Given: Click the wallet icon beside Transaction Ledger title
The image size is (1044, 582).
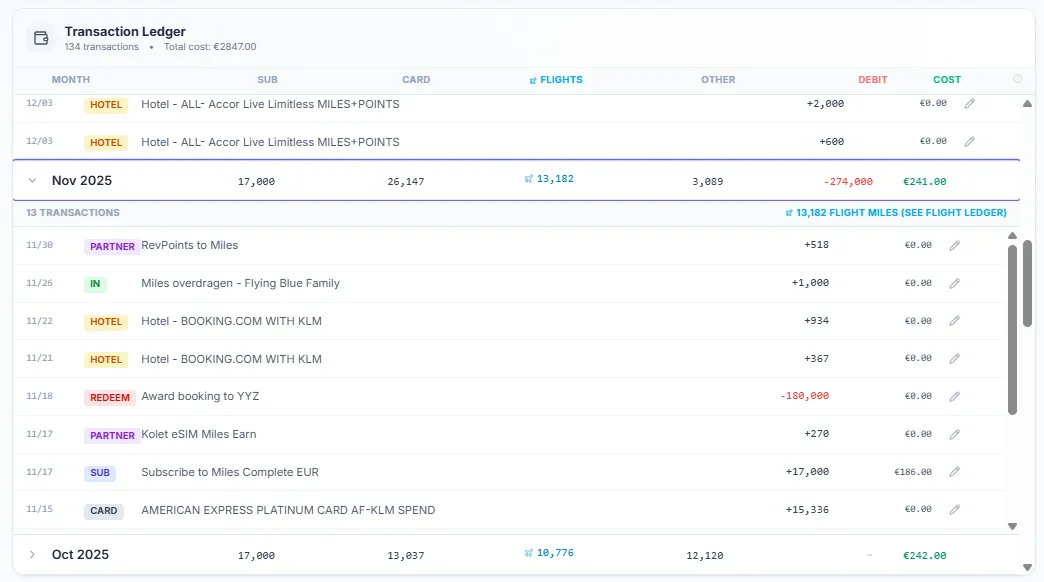Looking at the screenshot, I should [39, 37].
